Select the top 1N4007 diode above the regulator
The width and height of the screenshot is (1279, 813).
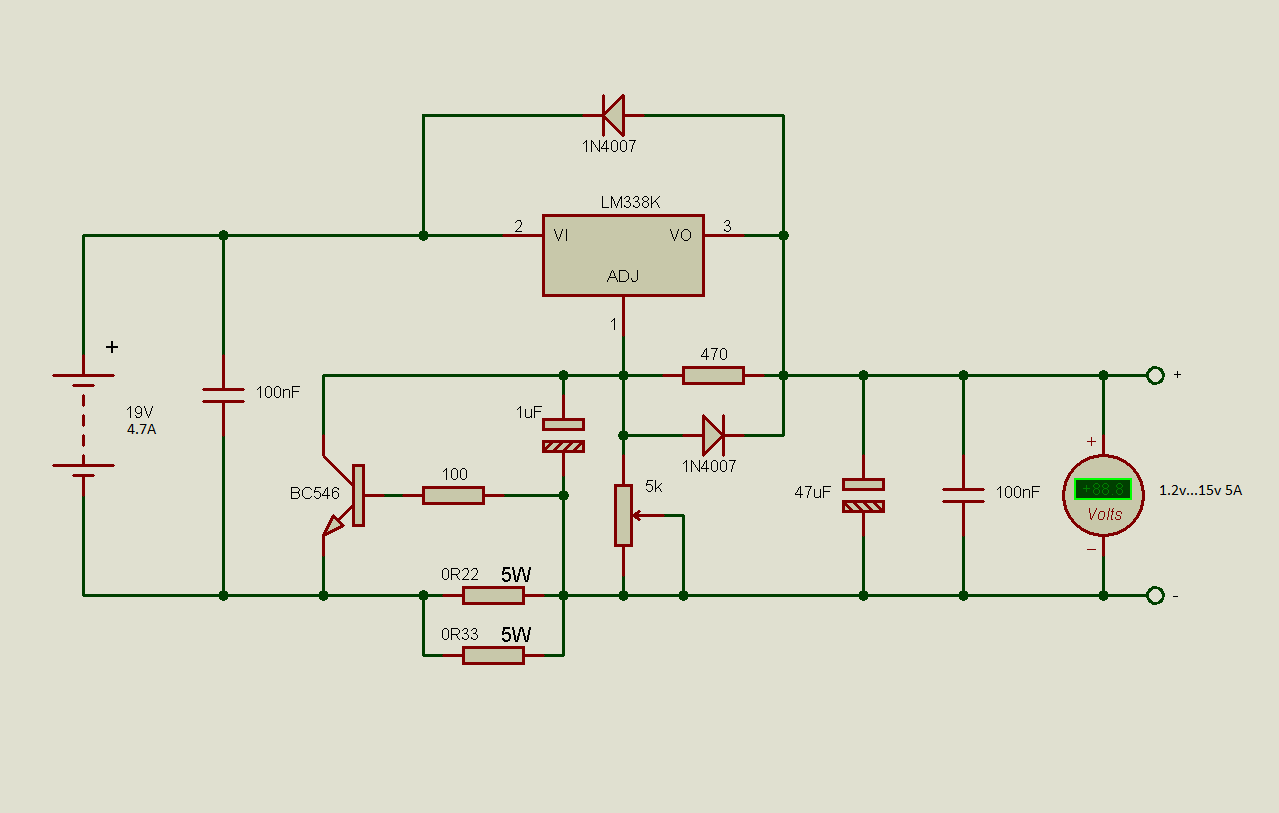pos(612,115)
